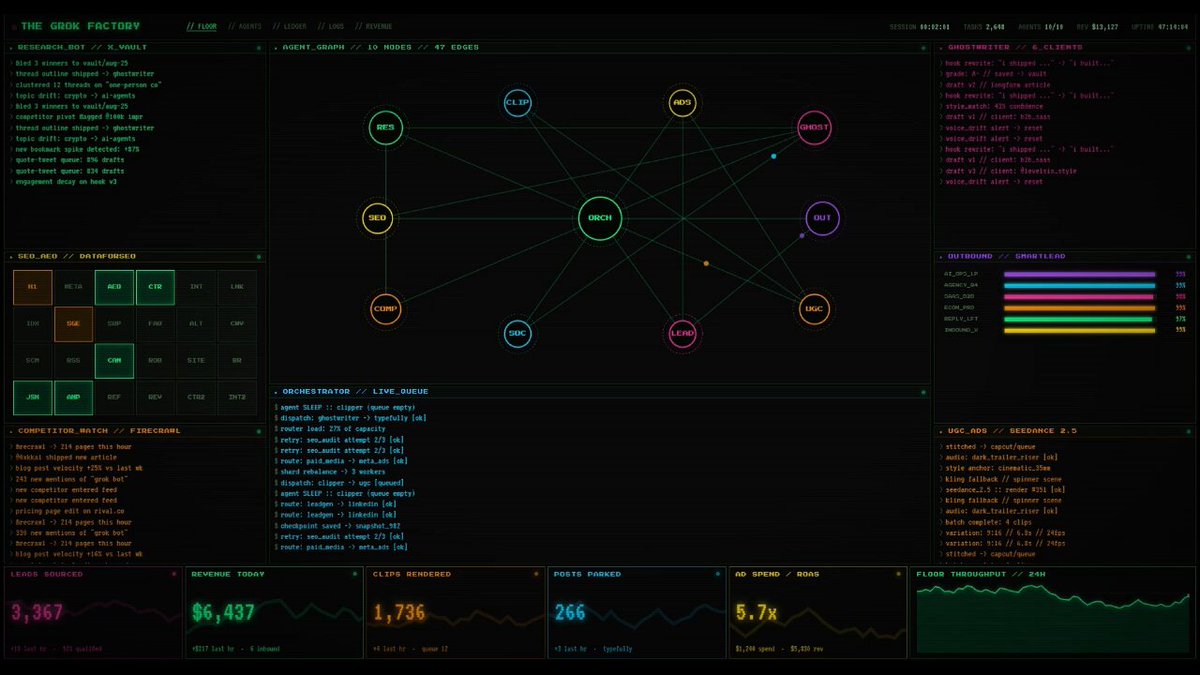Click the RES agent node
Viewport: 1200px width, 675px height.
point(385,128)
